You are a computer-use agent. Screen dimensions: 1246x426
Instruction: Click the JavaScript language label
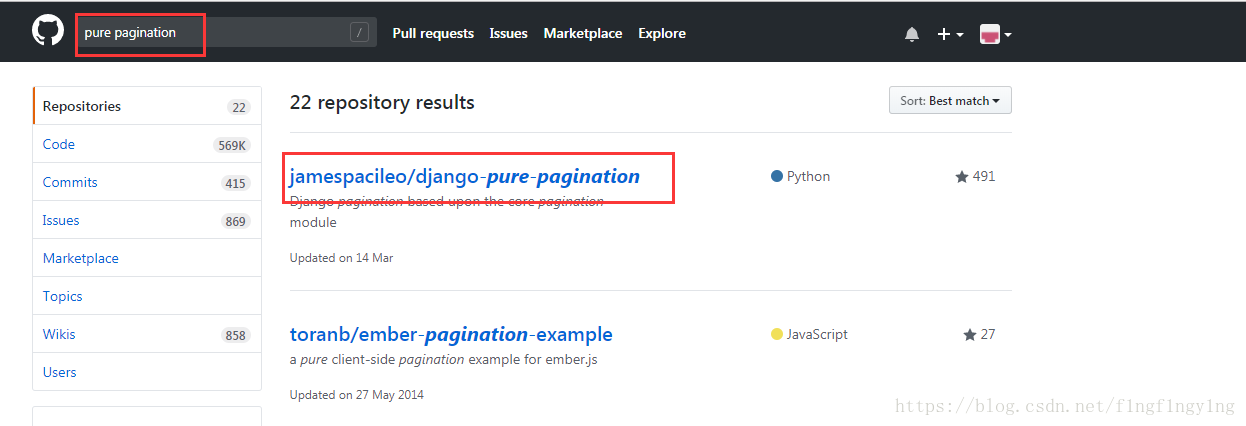point(817,334)
